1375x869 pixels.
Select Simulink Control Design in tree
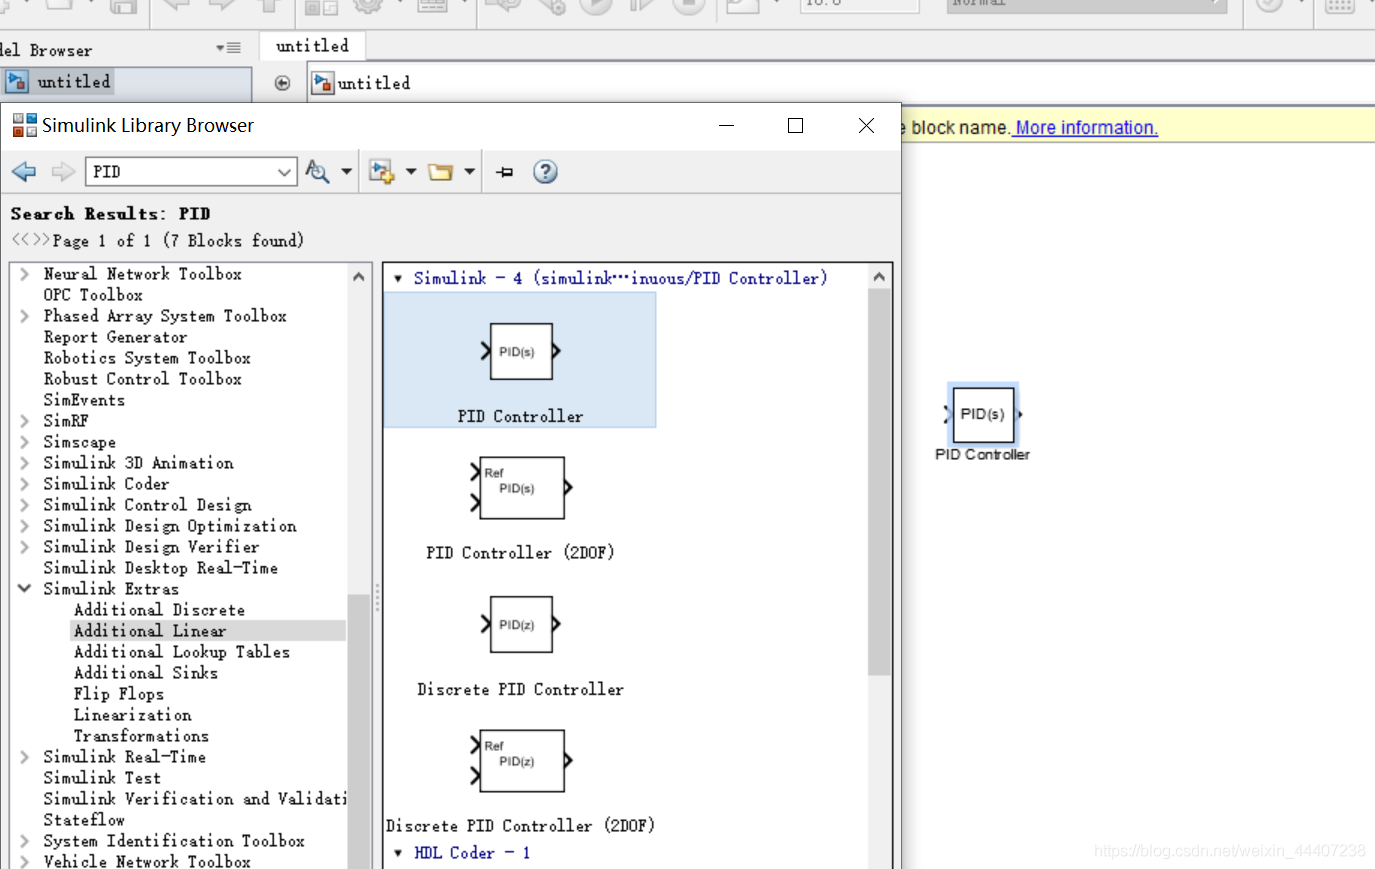147,505
